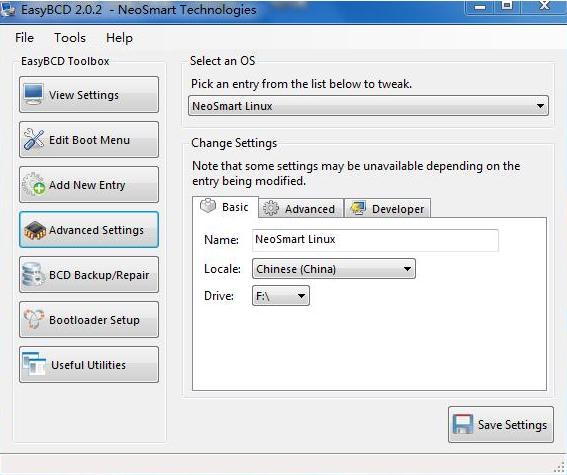
Task: Click the Save Settings button text
Action: click(512, 425)
